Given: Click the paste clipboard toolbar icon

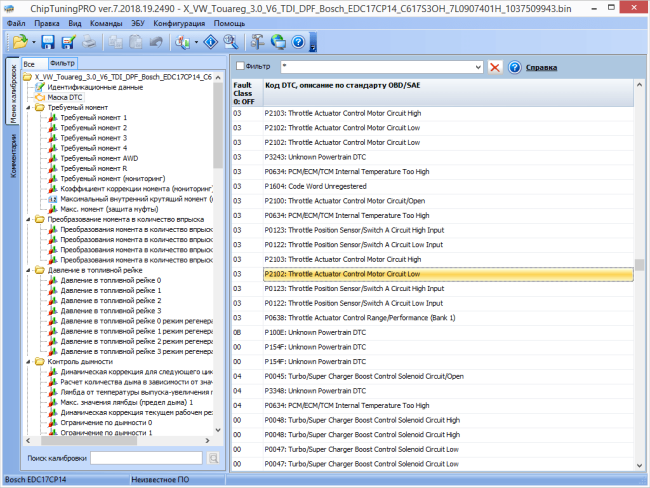Looking at the screenshot, I should pyautogui.click(x=136, y=42).
